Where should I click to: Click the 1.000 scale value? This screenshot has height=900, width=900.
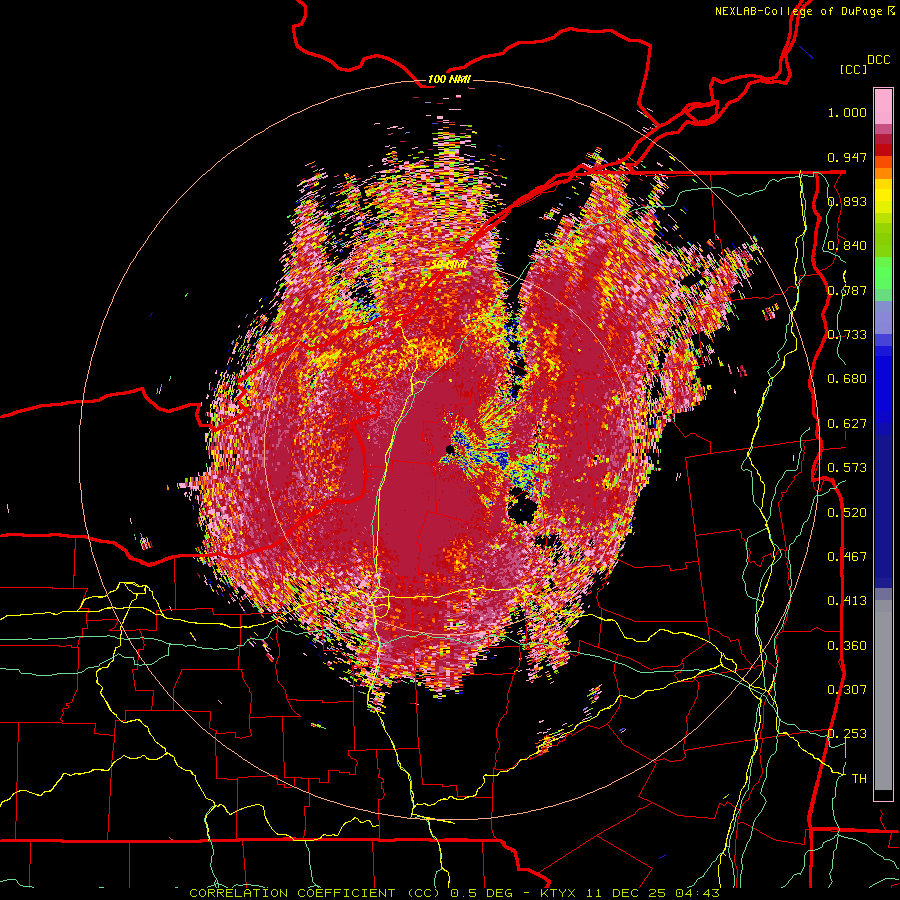847,112
